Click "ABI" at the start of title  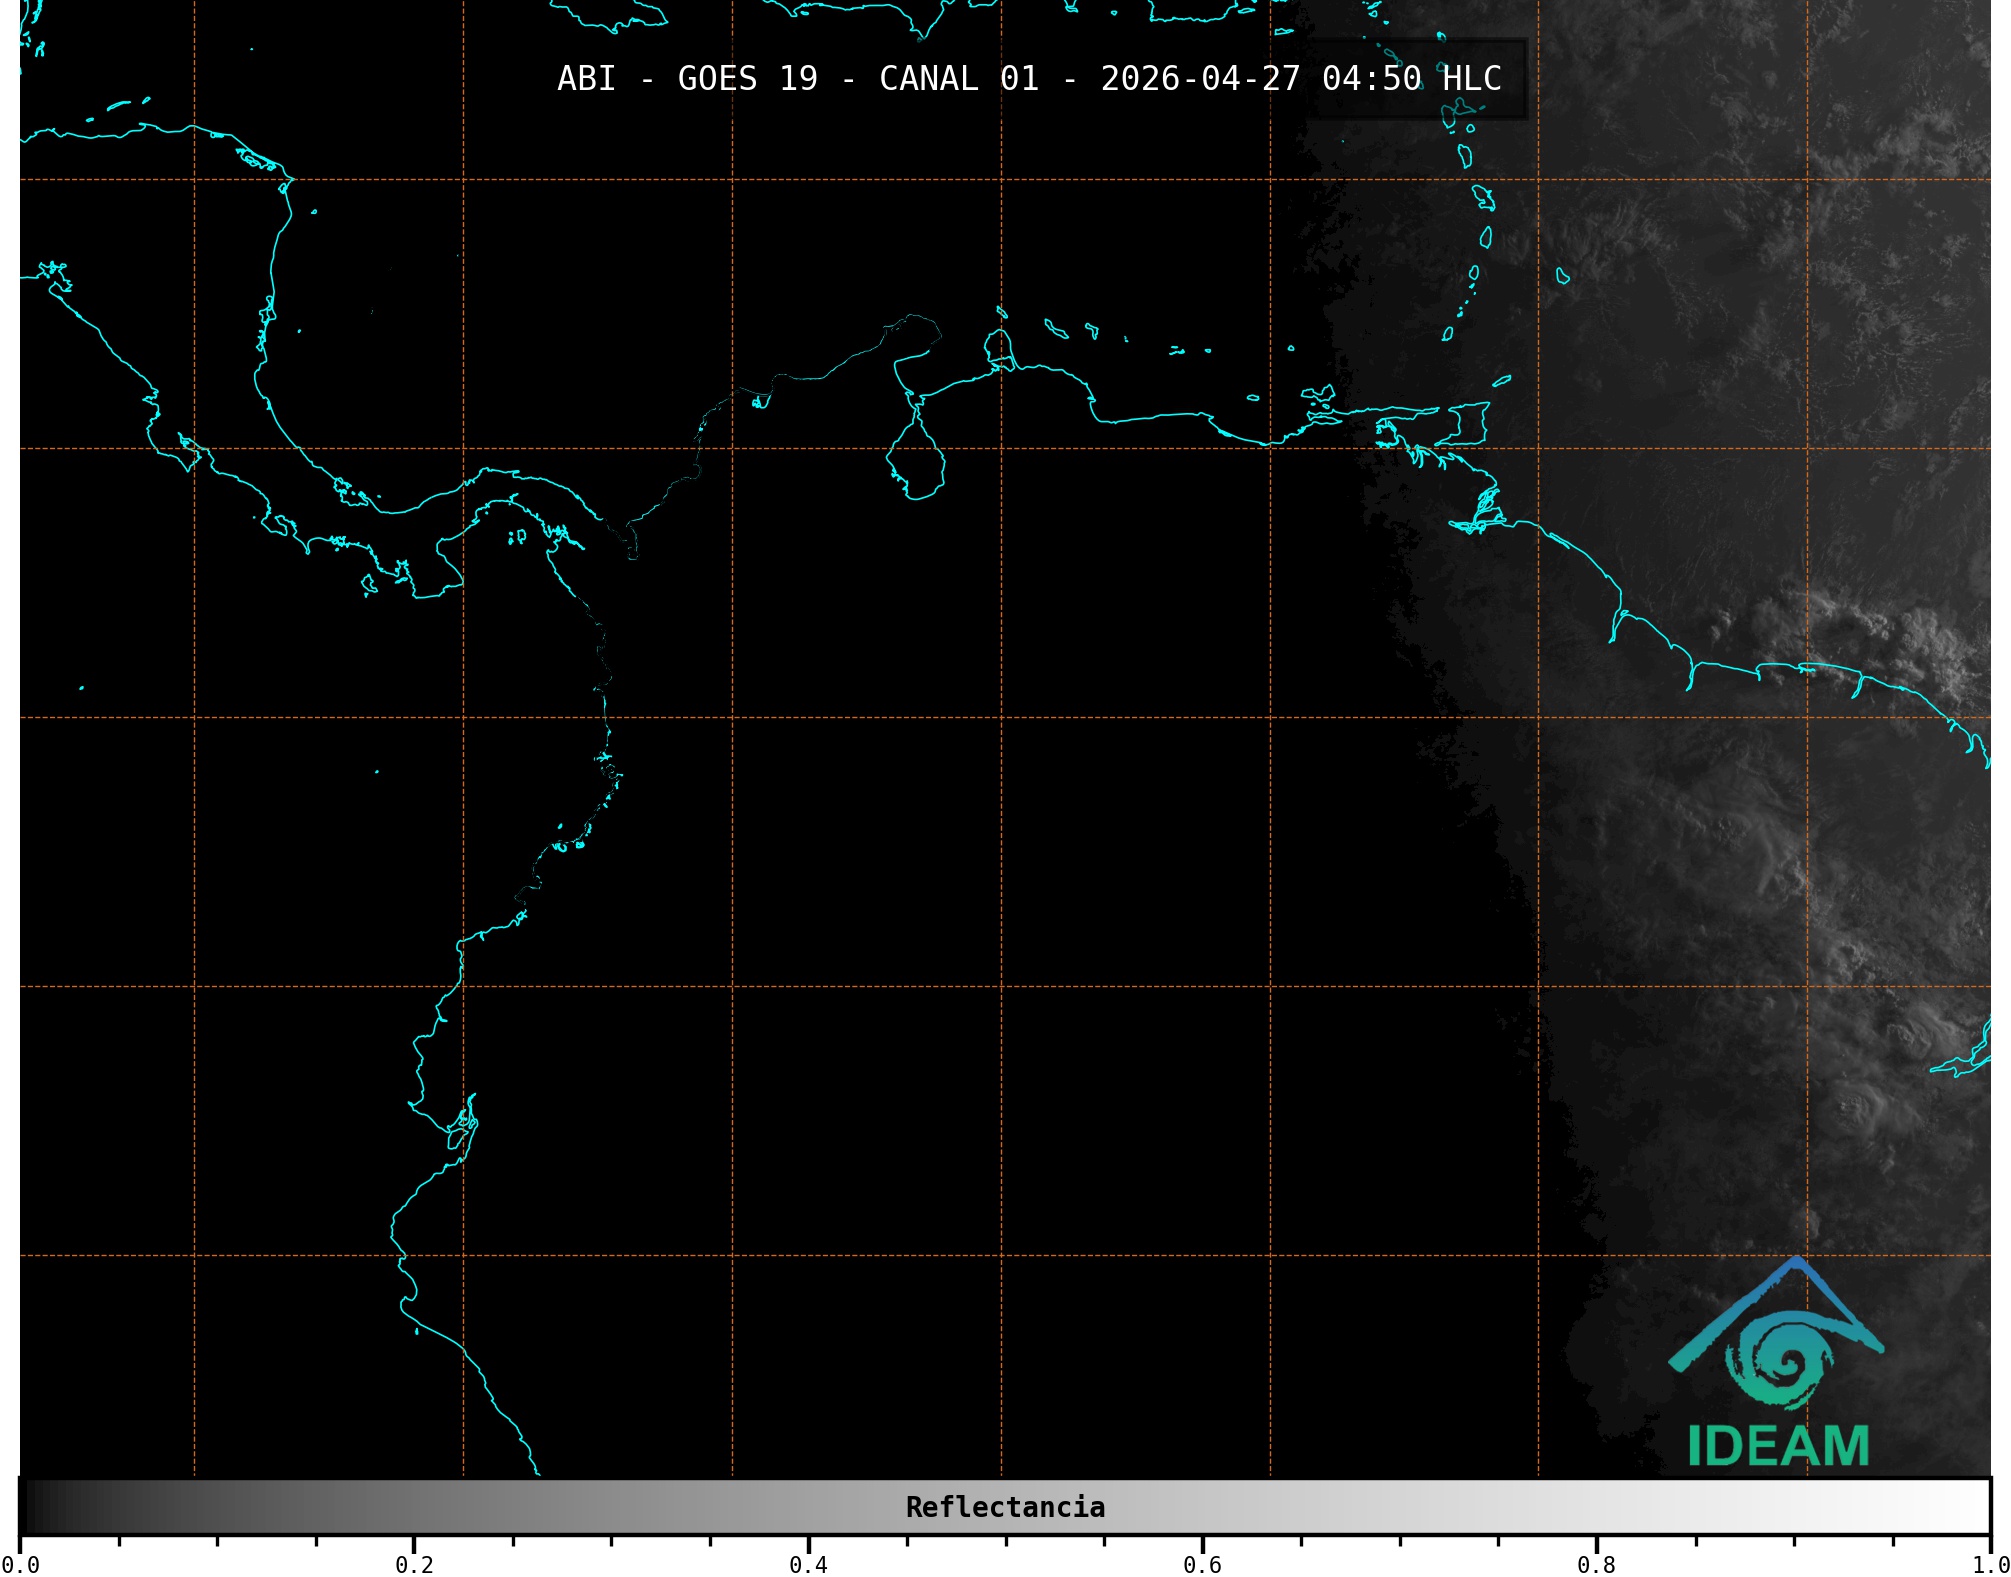point(586,79)
